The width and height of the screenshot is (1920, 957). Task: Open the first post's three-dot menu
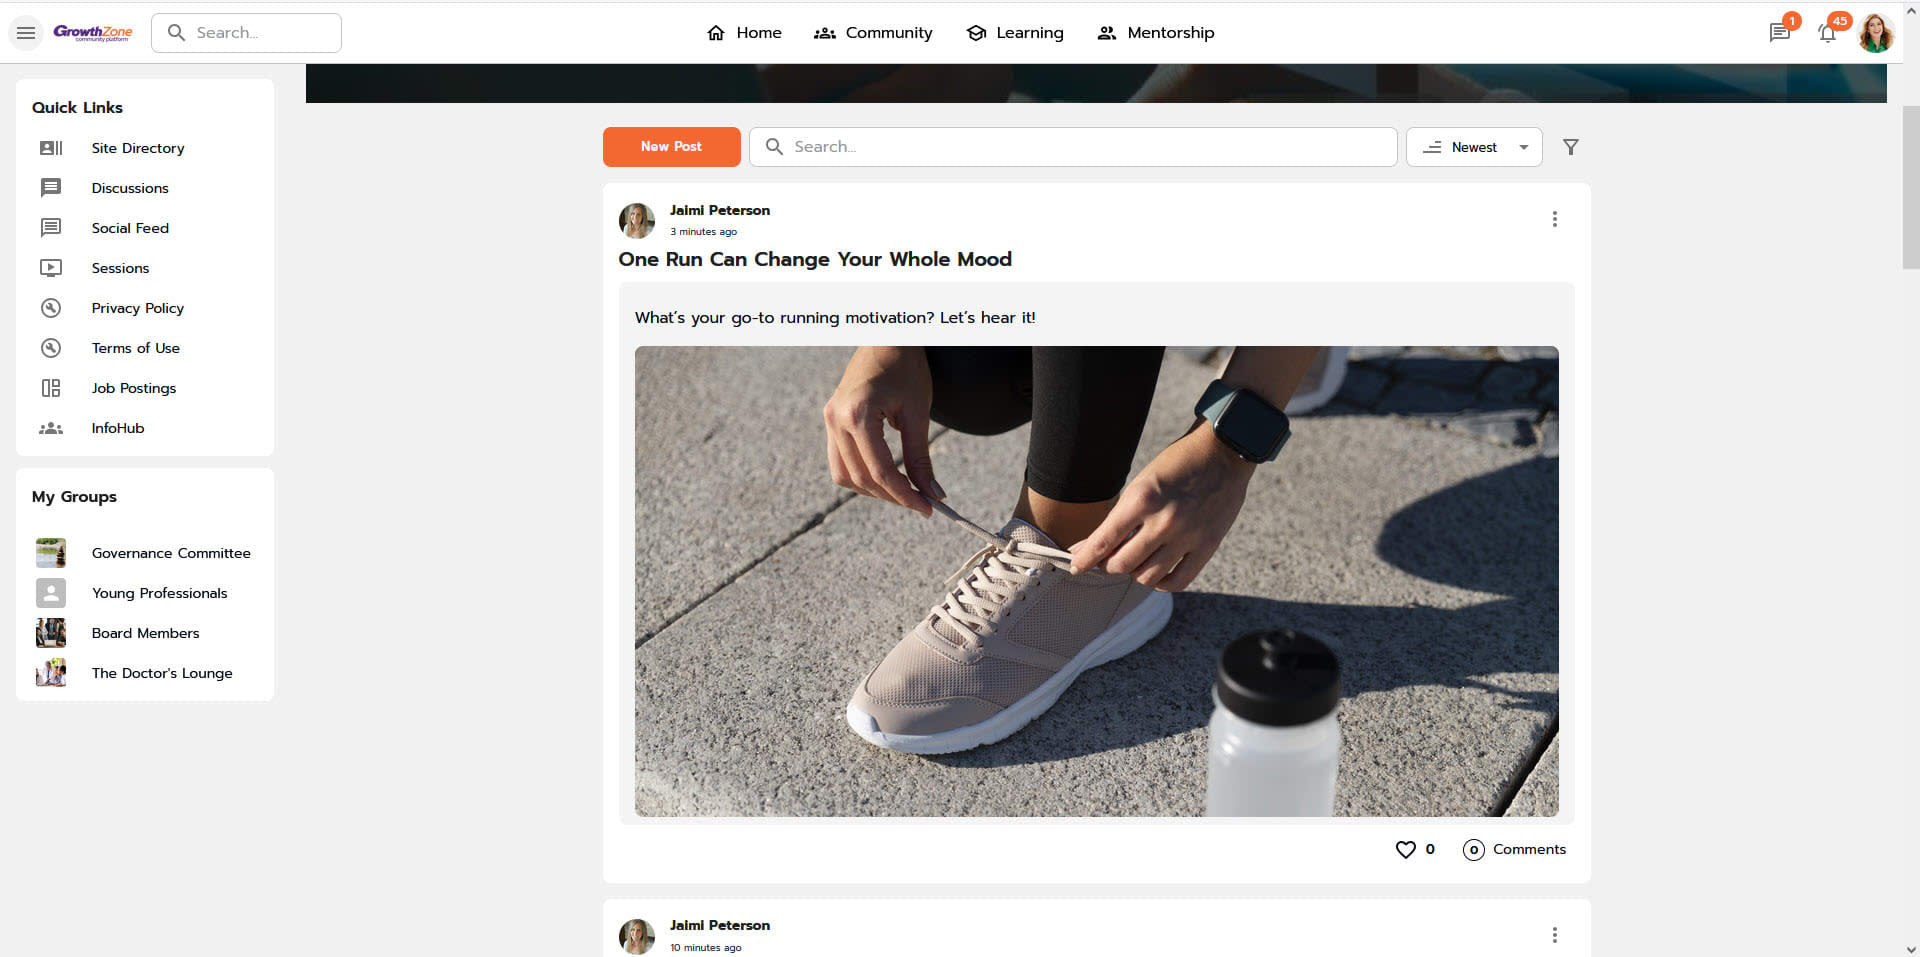1554,219
